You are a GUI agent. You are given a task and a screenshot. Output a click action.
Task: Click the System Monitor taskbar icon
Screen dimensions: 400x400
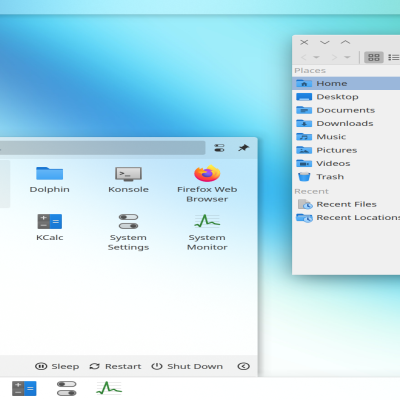109,389
